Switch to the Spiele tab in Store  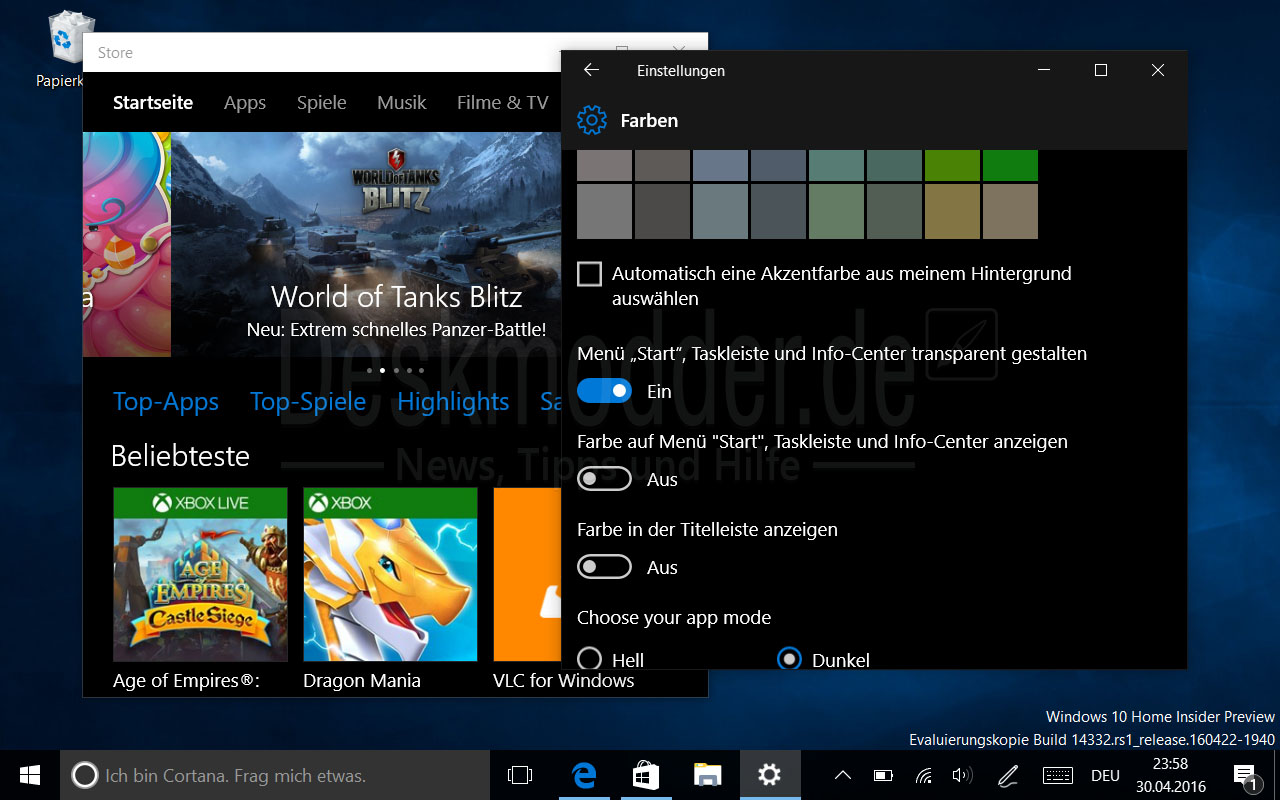coord(322,102)
